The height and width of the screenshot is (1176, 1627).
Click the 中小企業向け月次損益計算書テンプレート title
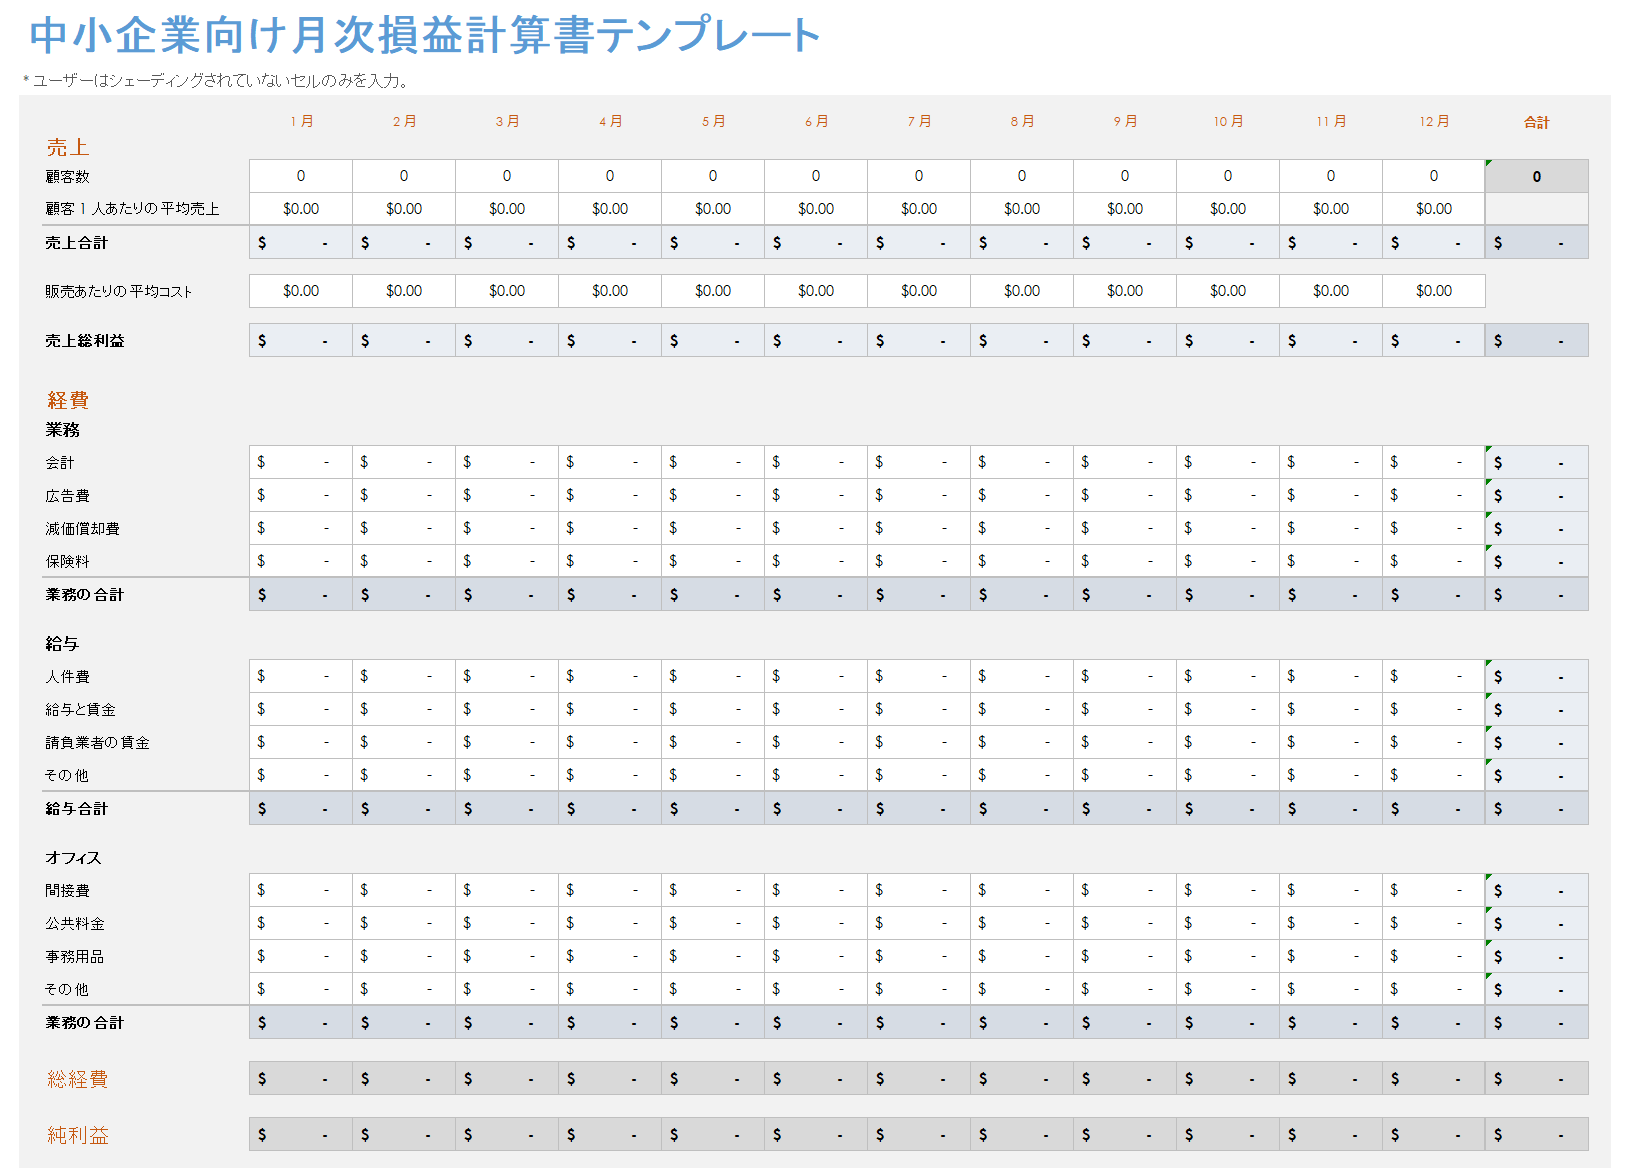(425, 35)
